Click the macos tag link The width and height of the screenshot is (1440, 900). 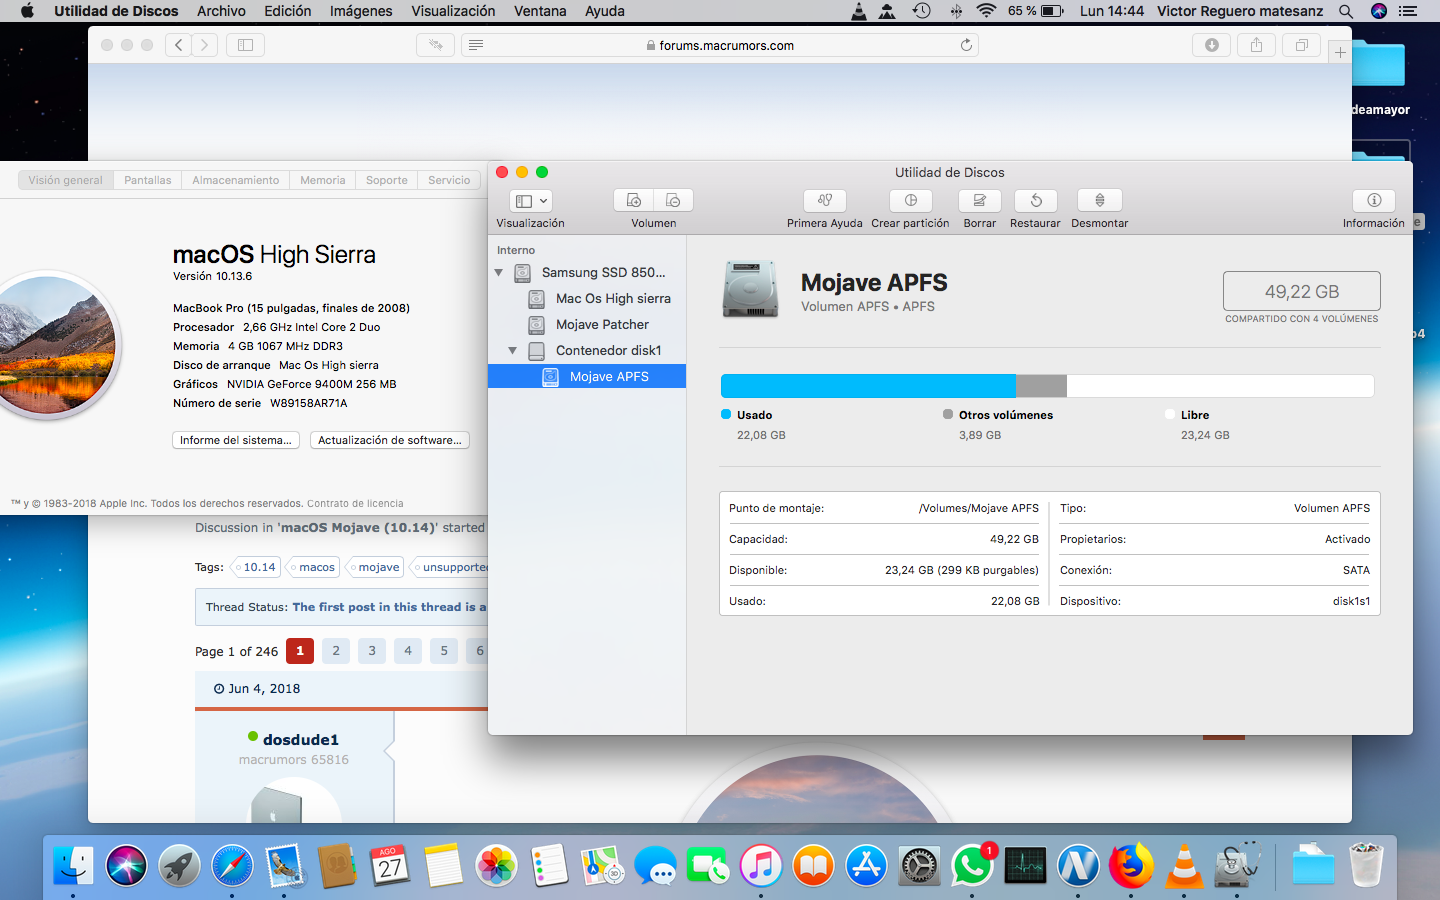click(313, 567)
